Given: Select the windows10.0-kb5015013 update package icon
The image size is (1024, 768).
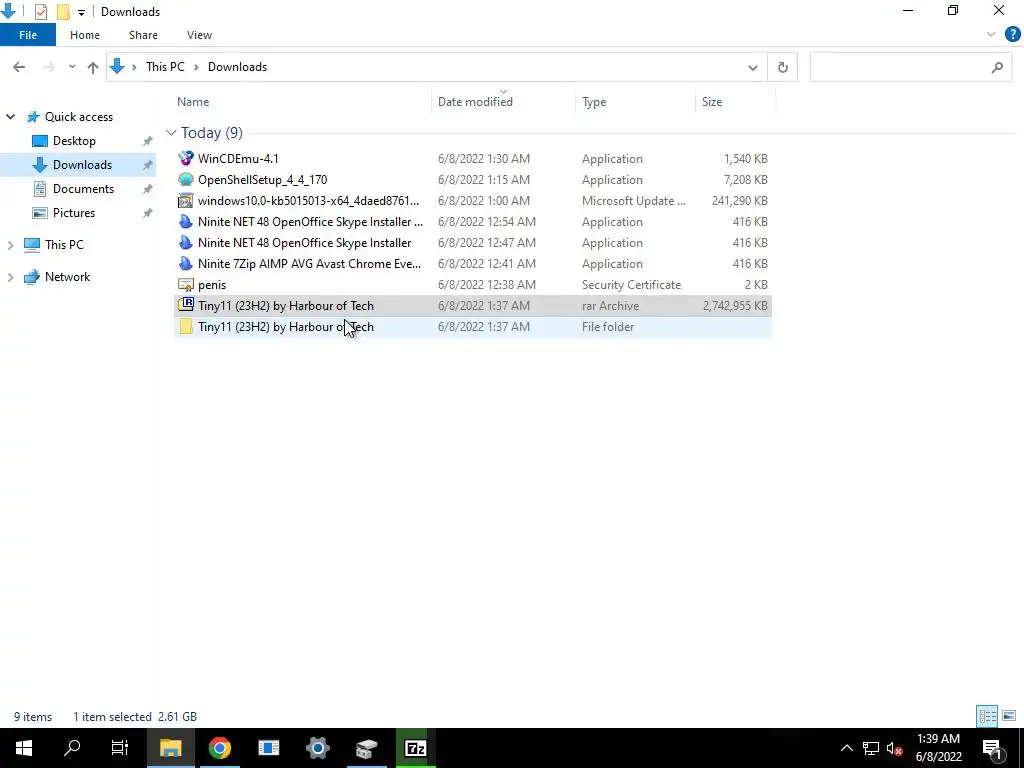Looking at the screenshot, I should [185, 200].
